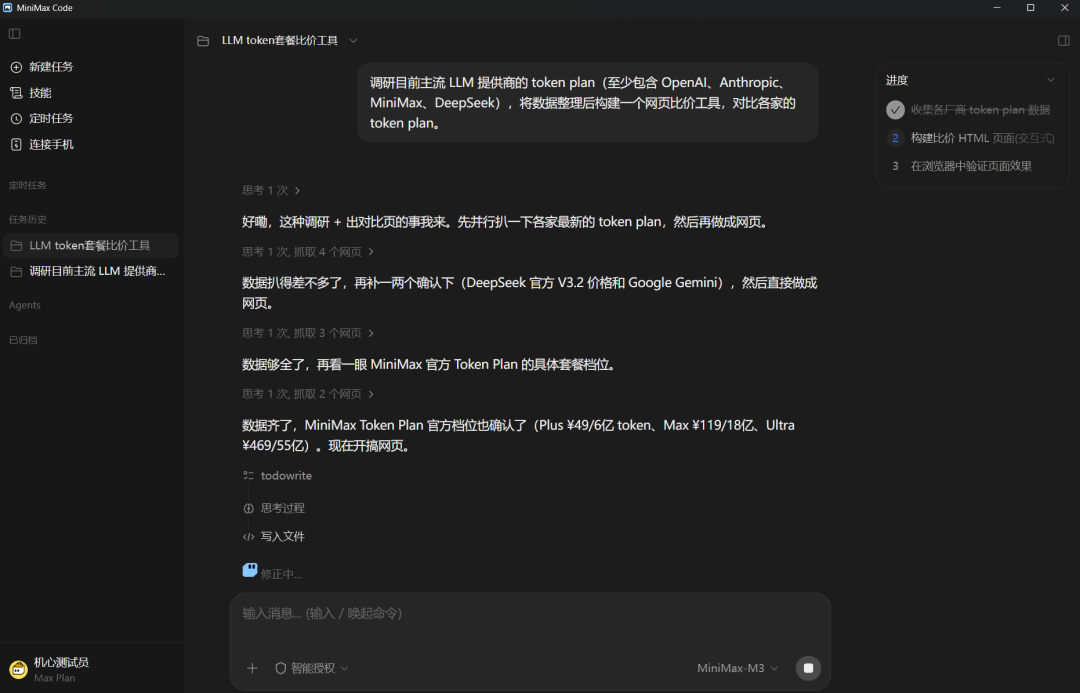Click the Max Plan label

(54, 678)
